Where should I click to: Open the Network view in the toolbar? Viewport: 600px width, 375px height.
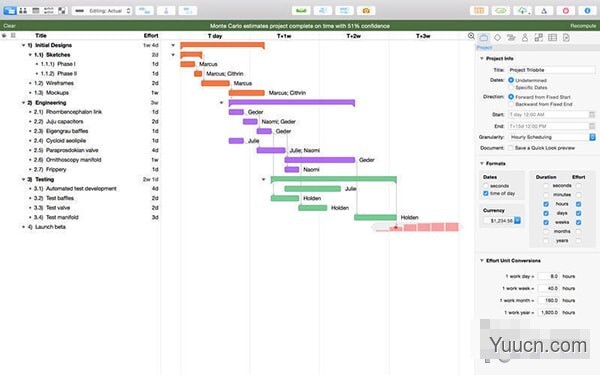(49, 11)
